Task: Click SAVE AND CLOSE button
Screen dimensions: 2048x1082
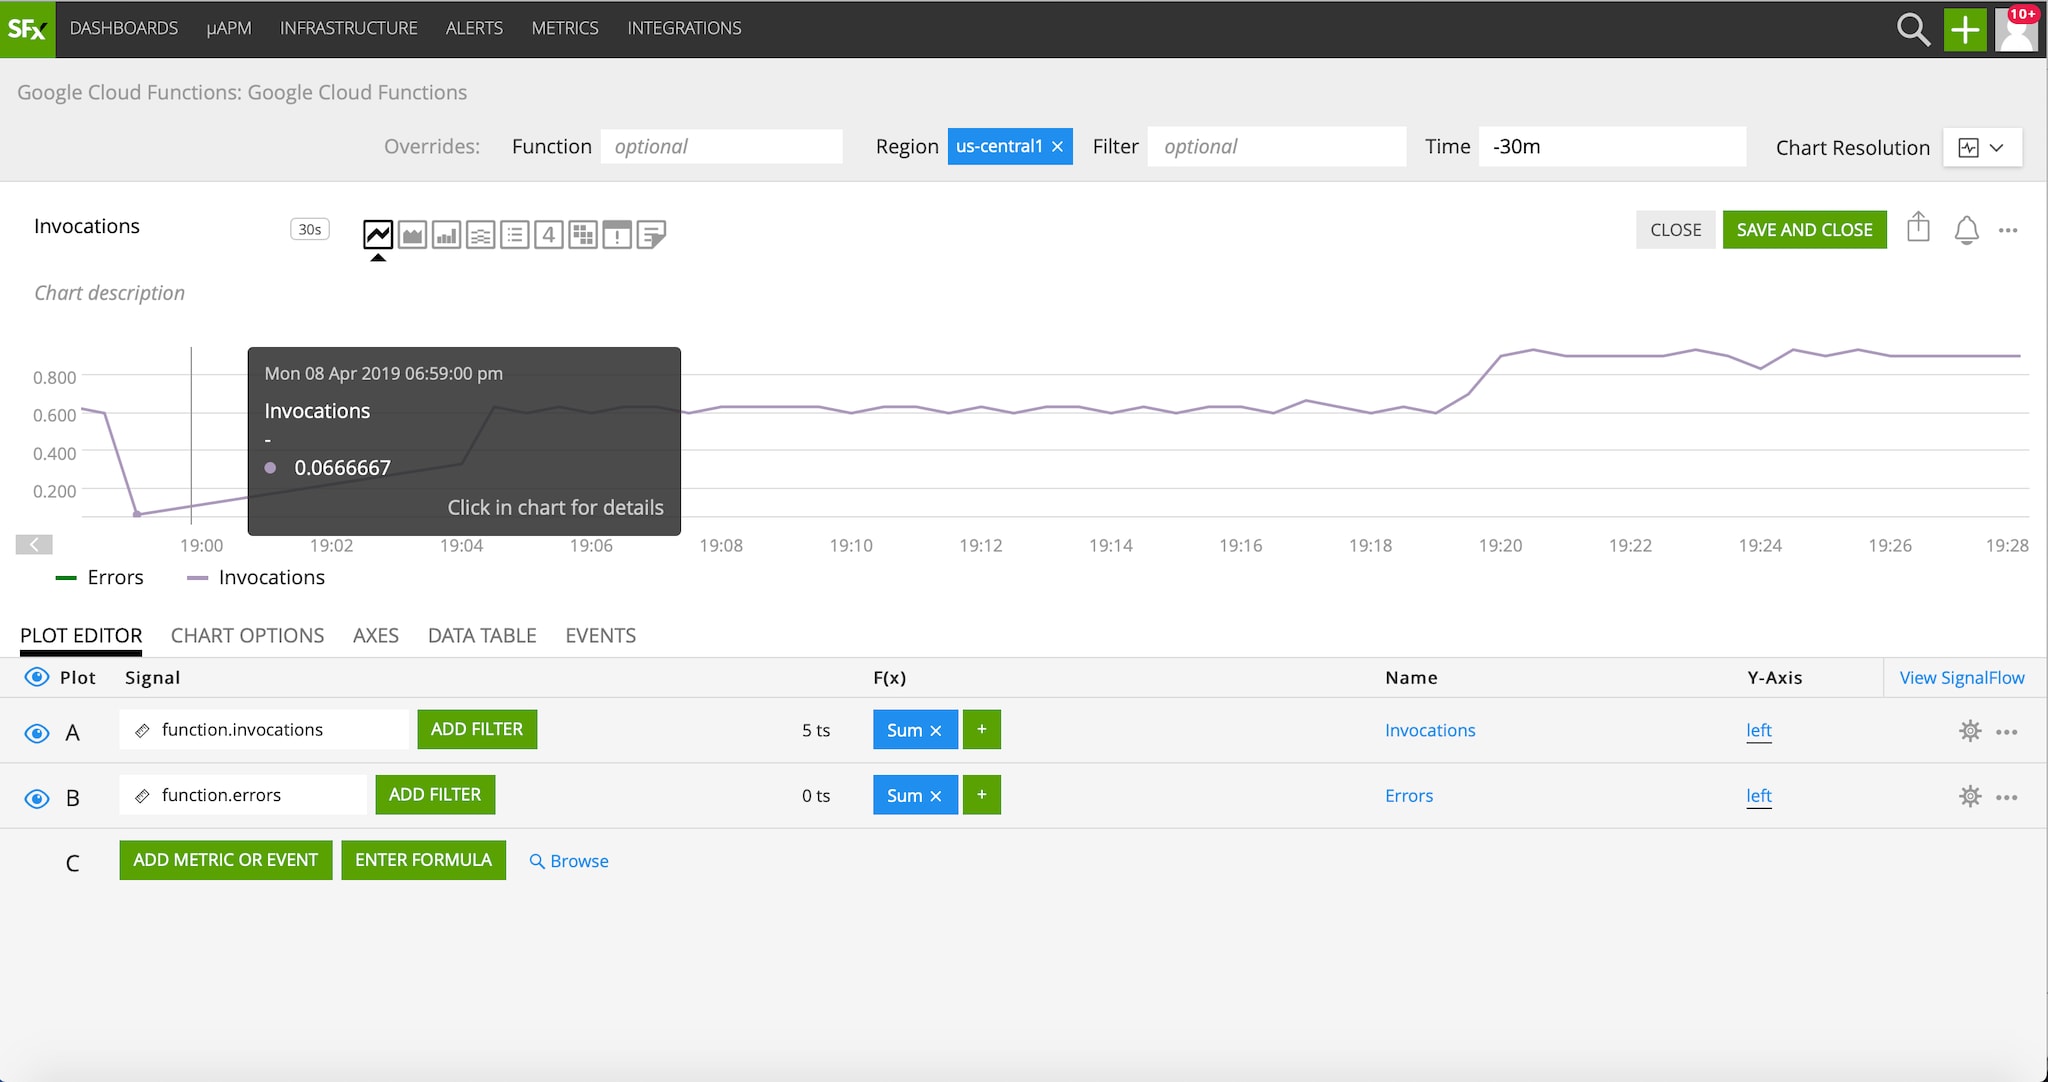Action: coord(1805,230)
